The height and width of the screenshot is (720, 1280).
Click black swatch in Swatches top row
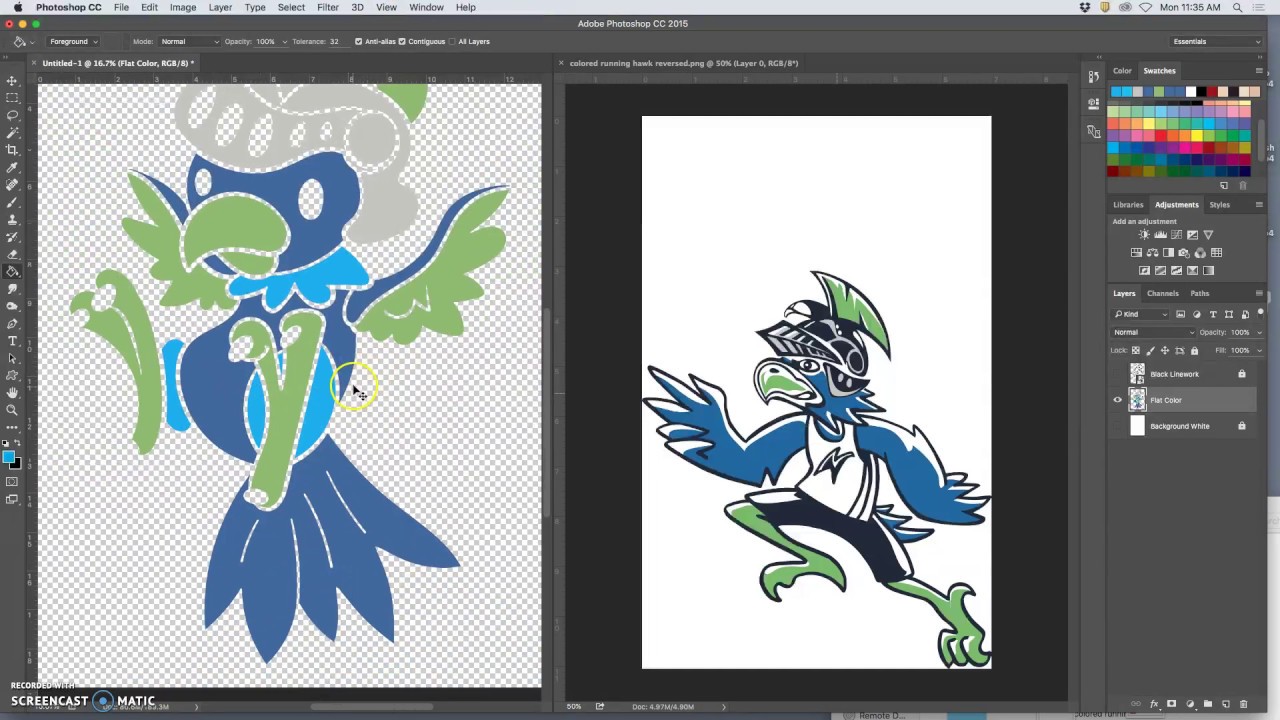point(1201,92)
